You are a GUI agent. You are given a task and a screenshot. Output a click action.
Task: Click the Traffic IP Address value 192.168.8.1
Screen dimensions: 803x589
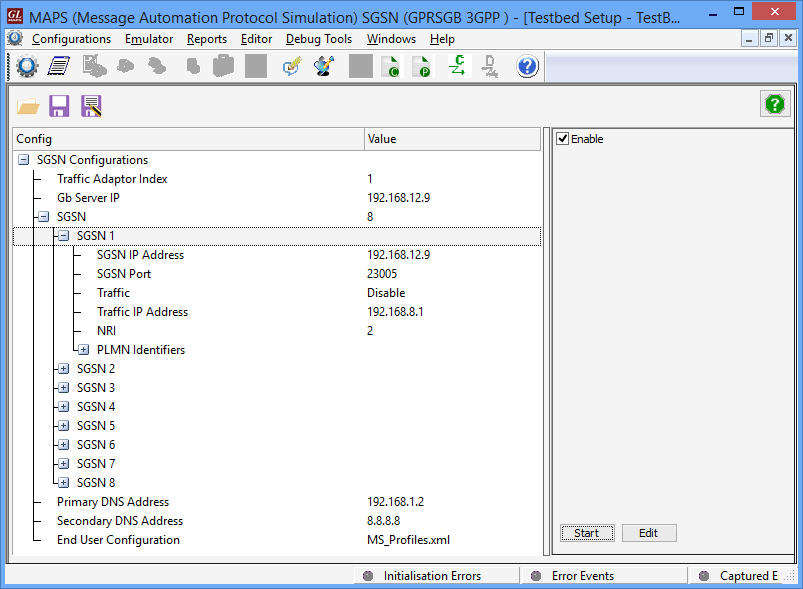pyautogui.click(x=395, y=312)
